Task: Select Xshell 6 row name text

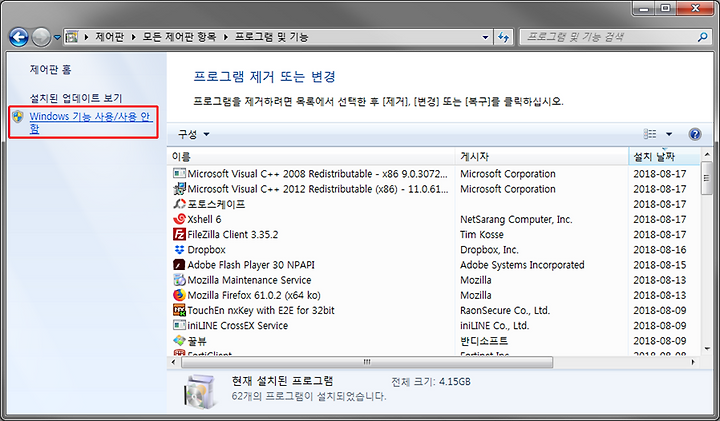Action: [x=204, y=219]
